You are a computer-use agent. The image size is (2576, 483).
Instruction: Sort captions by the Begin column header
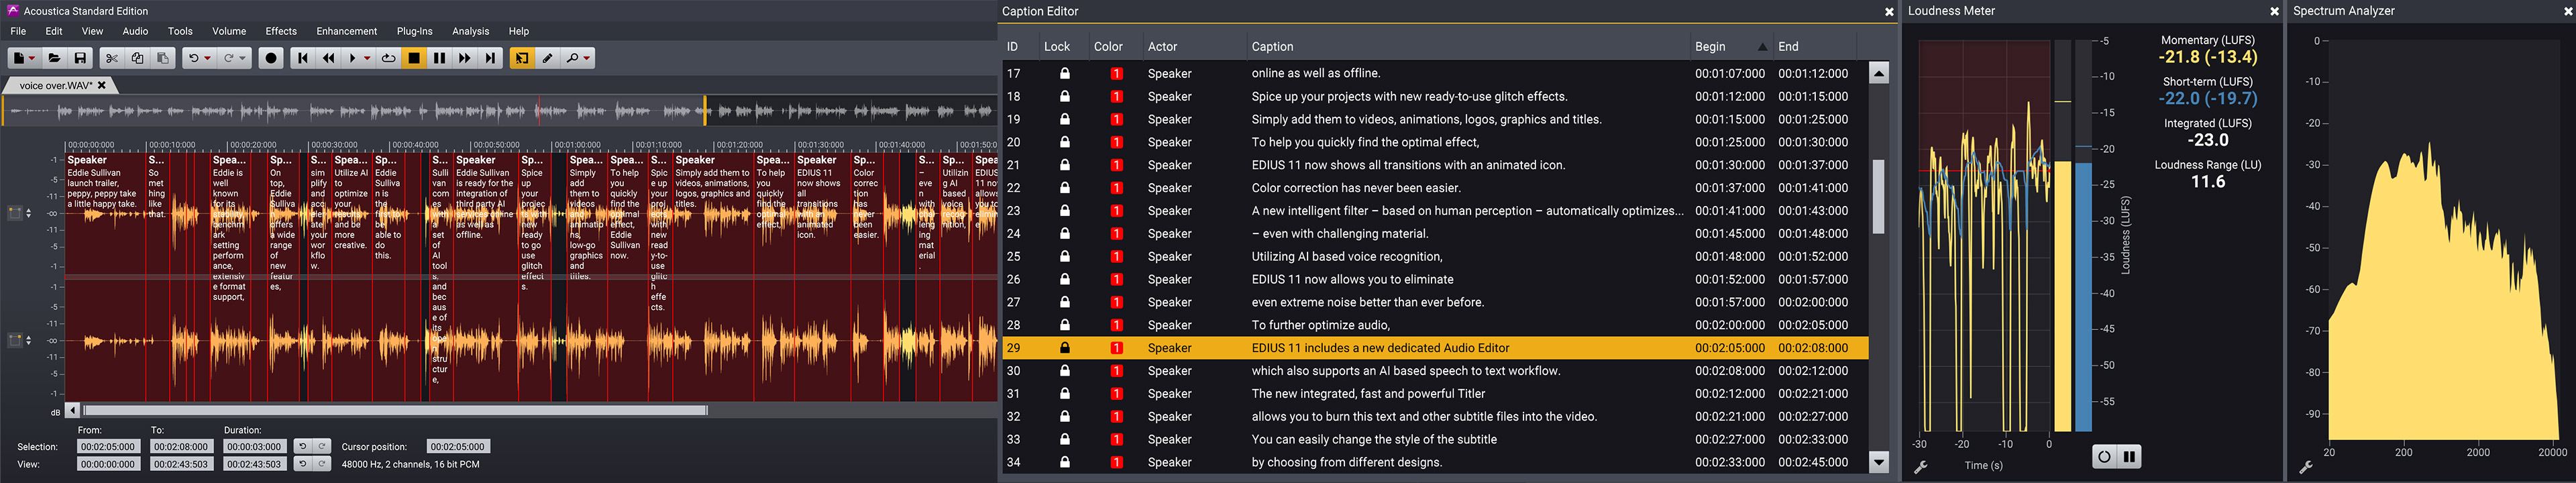(x=1709, y=47)
